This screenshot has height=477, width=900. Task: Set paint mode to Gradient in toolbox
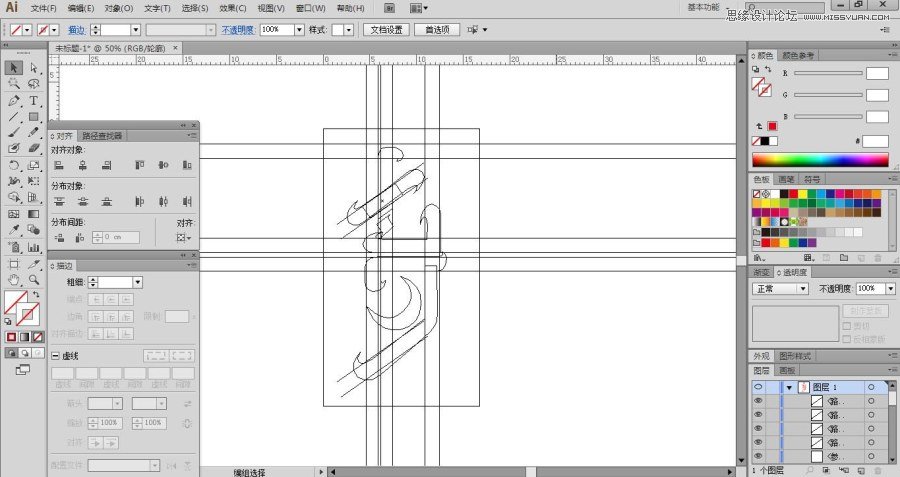pos(25,337)
